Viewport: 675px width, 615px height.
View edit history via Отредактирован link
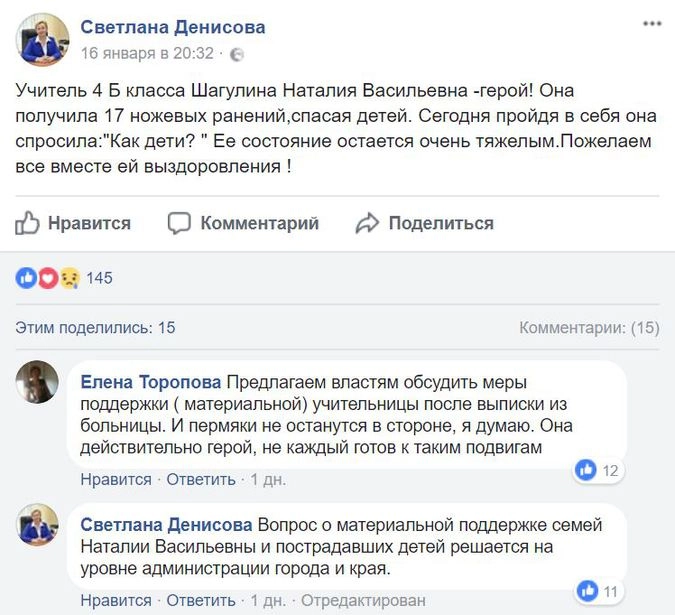(x=364, y=600)
